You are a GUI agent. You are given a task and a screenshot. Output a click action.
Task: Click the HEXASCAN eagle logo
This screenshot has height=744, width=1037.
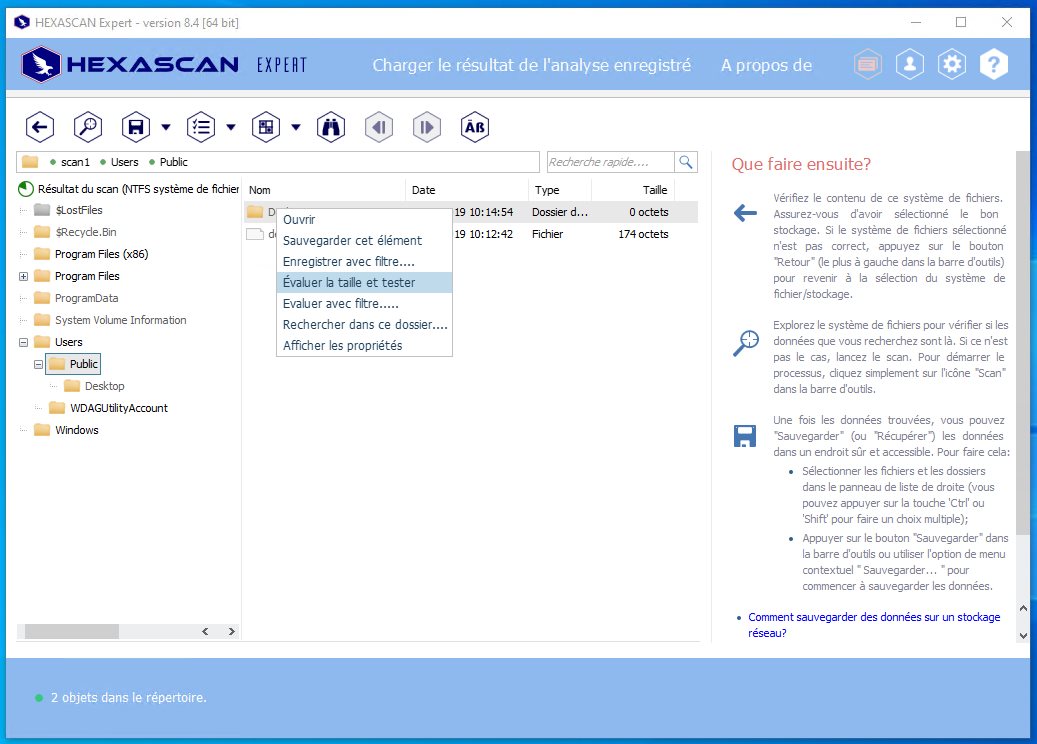(41, 64)
